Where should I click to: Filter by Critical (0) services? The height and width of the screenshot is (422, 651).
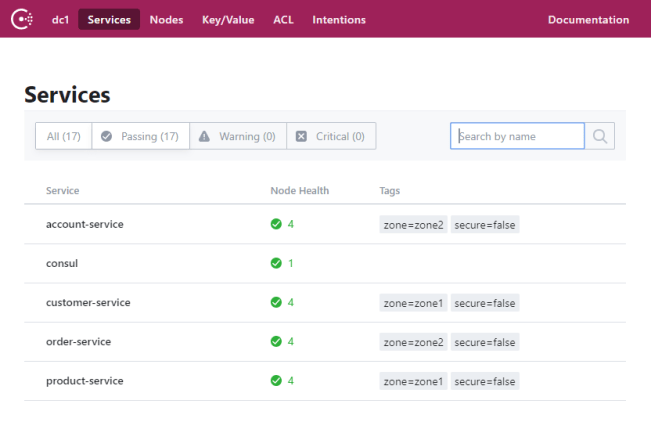(331, 136)
